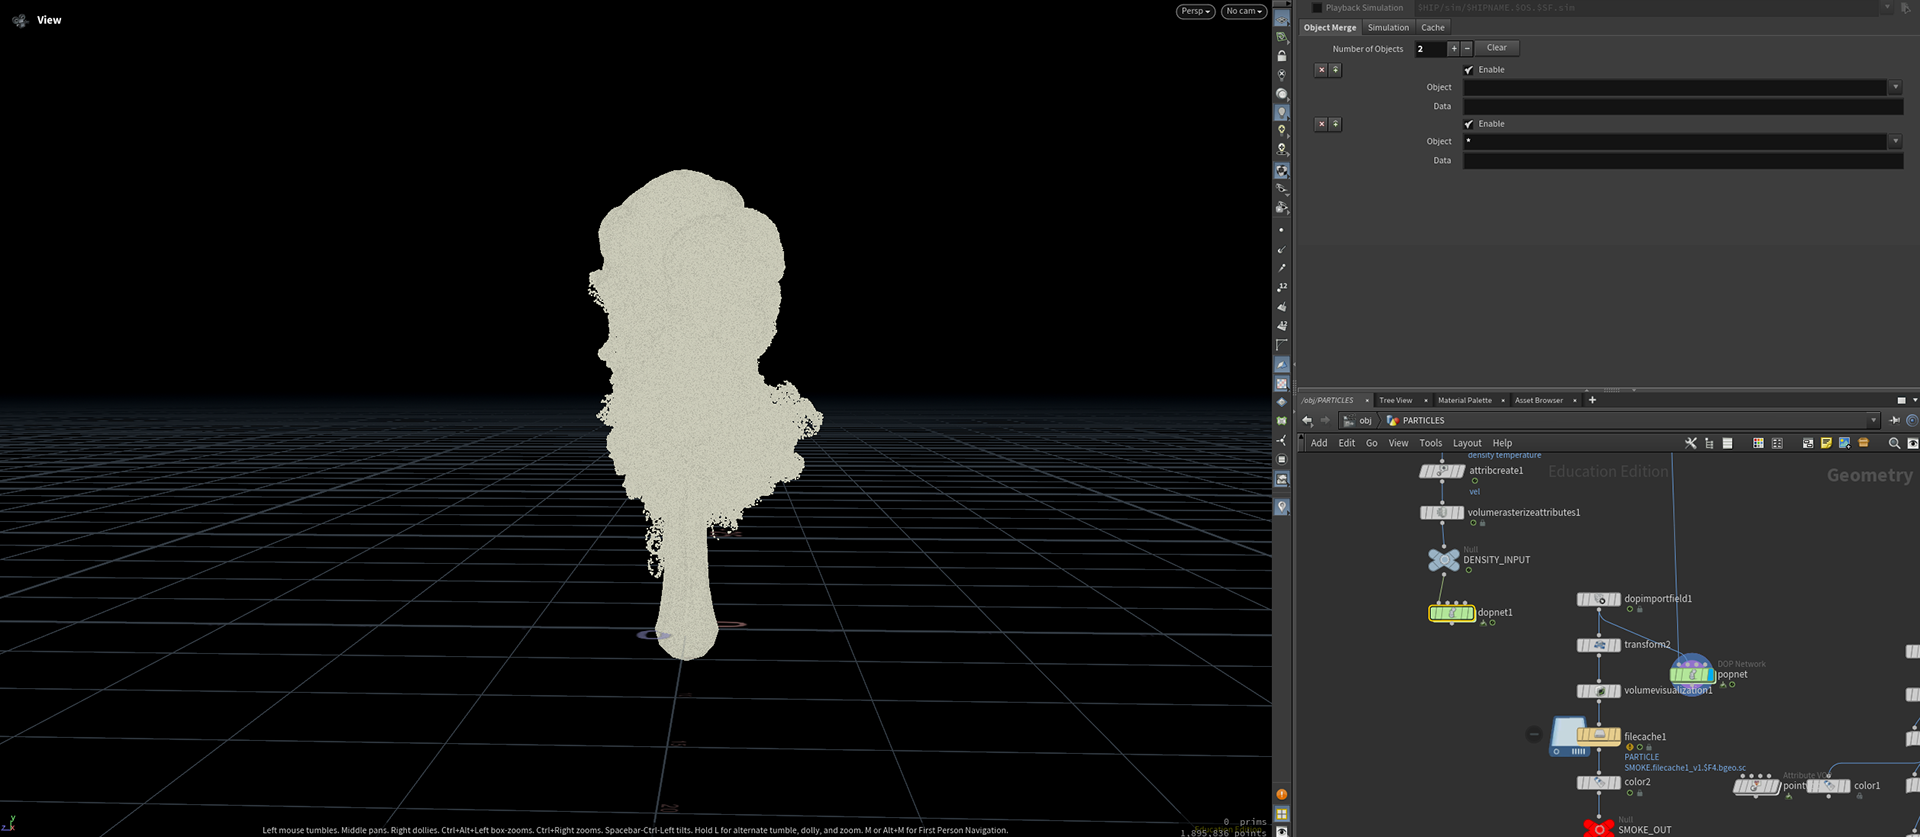
Task: Click the network box icon
Action: point(1808,443)
